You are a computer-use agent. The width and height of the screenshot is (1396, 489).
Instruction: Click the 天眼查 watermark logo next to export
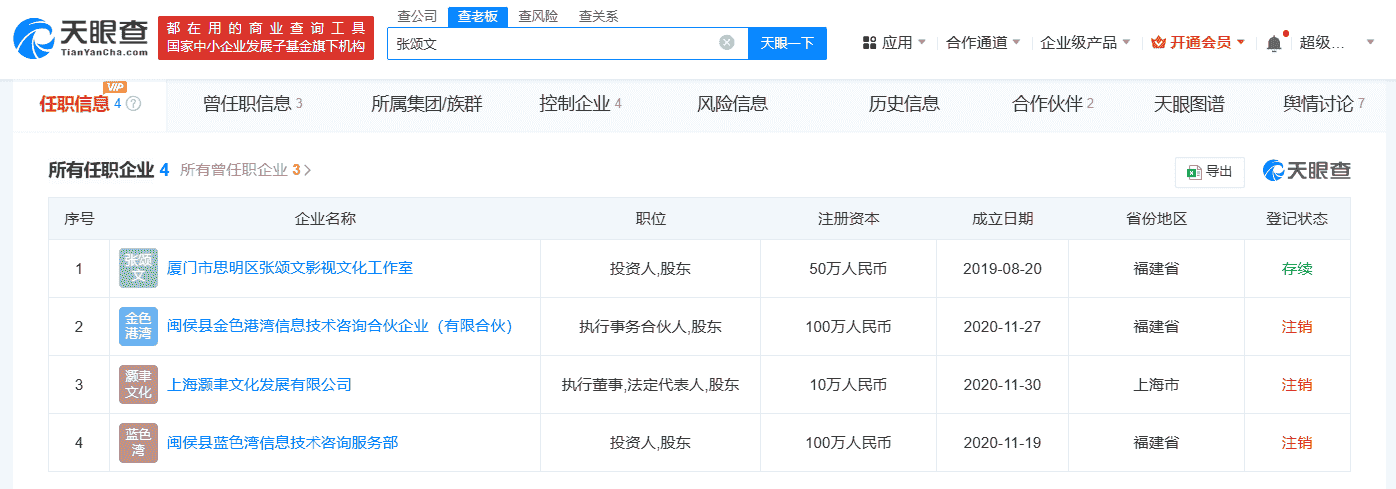[1307, 171]
